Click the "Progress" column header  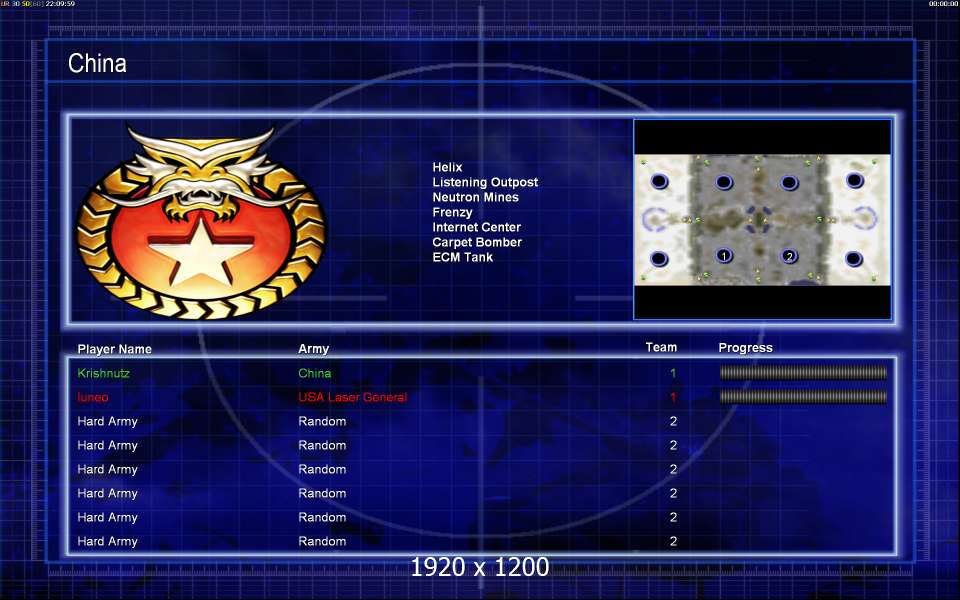(745, 348)
